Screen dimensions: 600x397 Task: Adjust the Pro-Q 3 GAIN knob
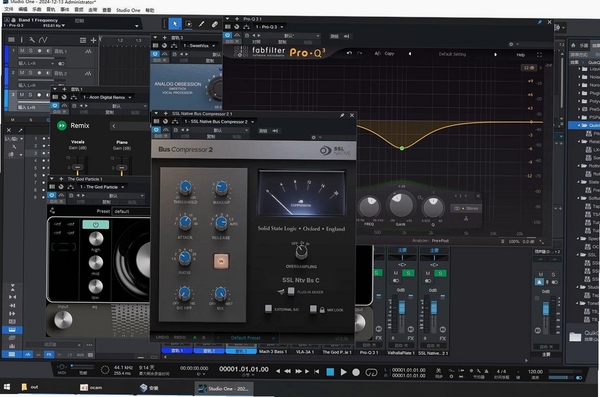[401, 205]
